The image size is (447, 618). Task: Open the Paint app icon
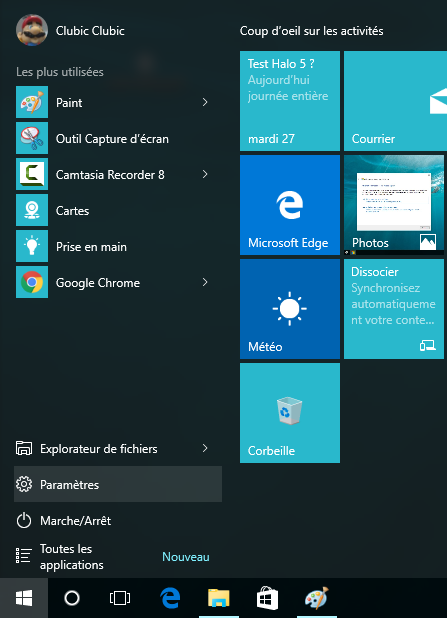coord(32,102)
